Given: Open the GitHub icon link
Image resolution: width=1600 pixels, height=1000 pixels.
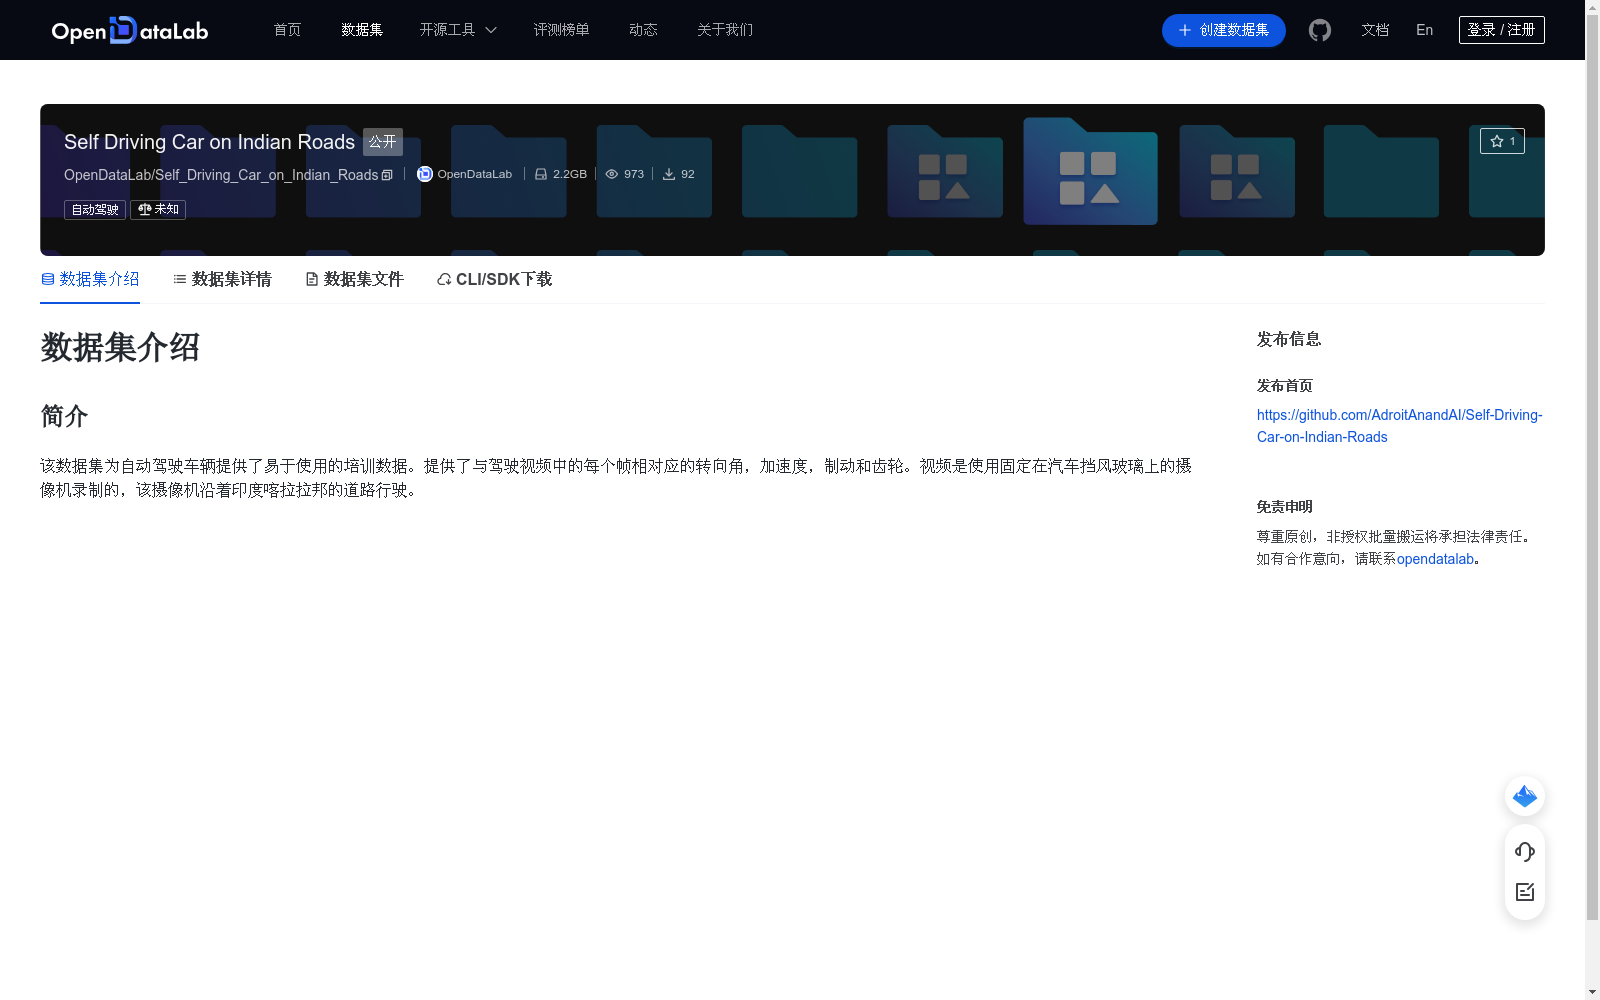Looking at the screenshot, I should 1320,30.
